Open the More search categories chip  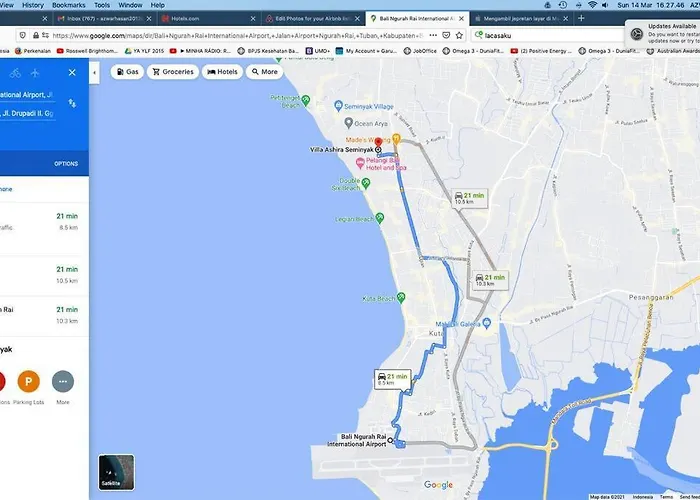264,72
